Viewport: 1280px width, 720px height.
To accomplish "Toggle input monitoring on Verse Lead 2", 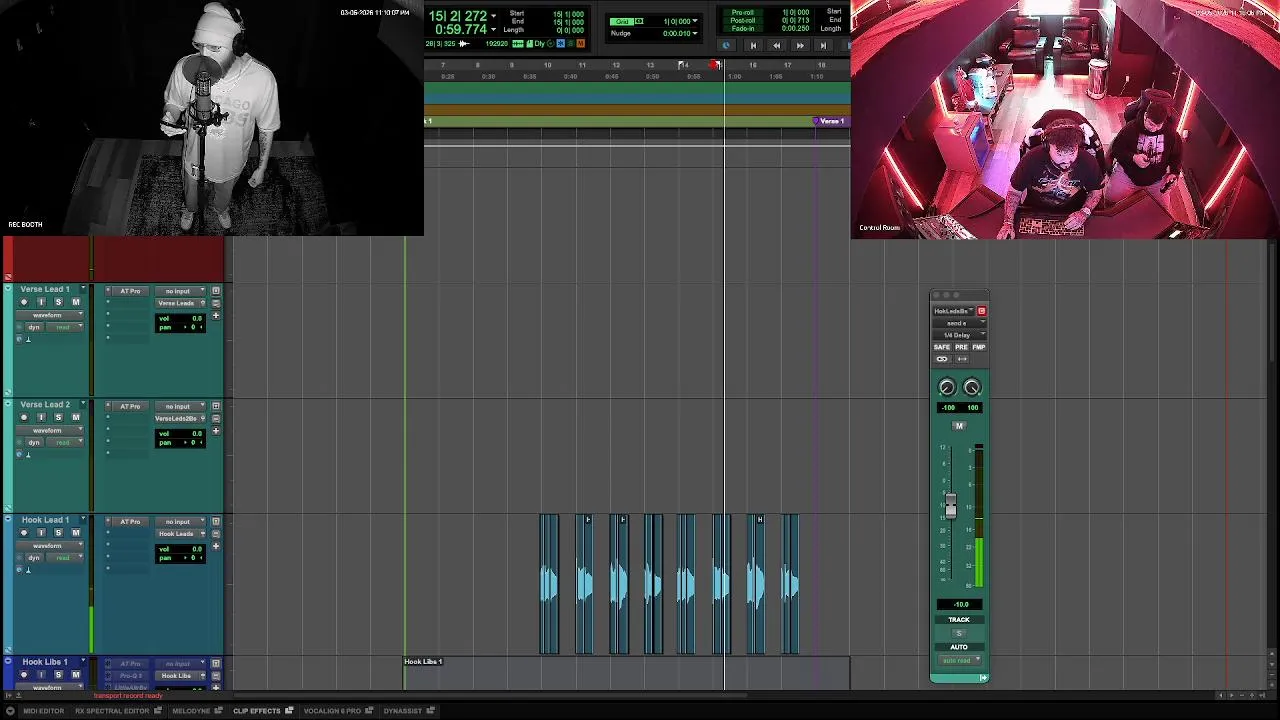I will (41, 417).
